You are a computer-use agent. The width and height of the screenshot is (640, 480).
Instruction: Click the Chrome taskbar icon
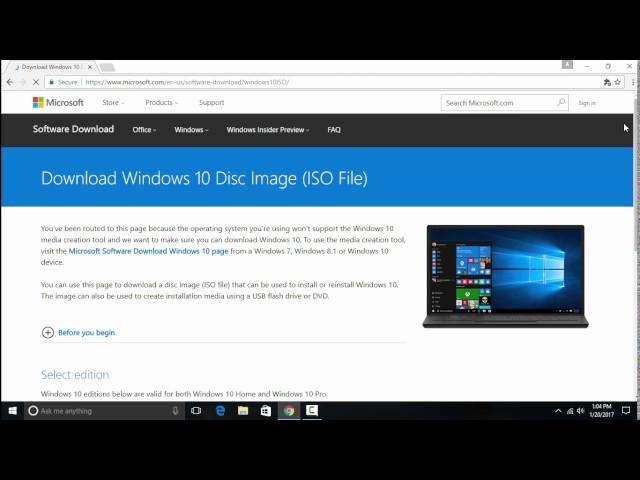click(289, 411)
